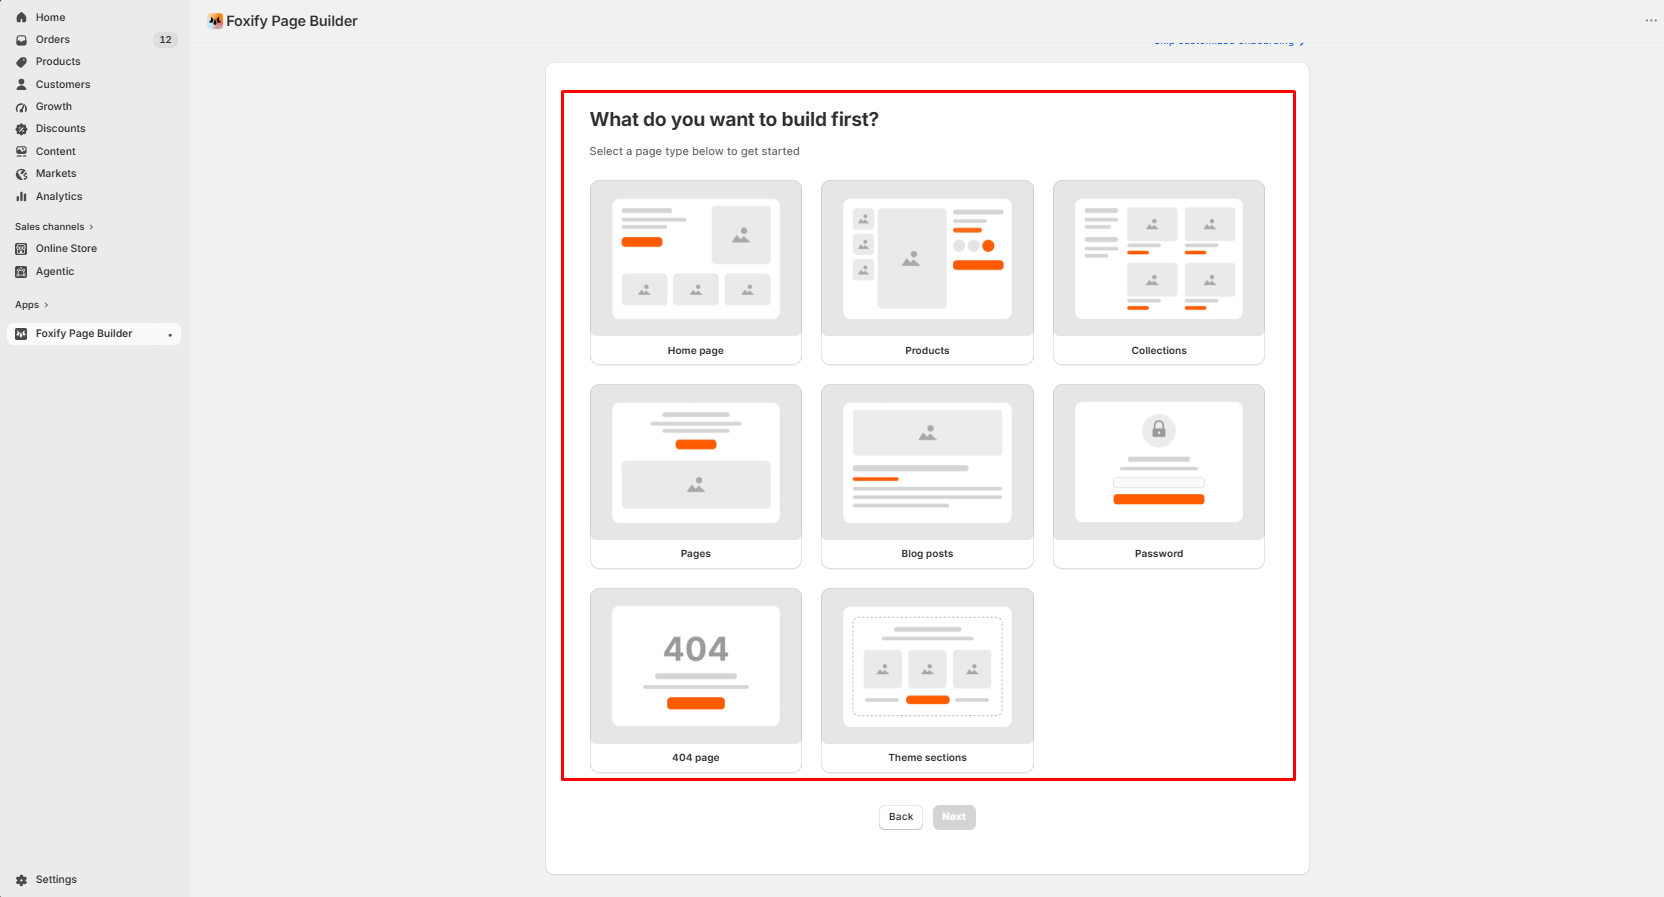The width and height of the screenshot is (1664, 897).
Task: Click the pin dot beside Foxify Page Builder
Action: [170, 335]
